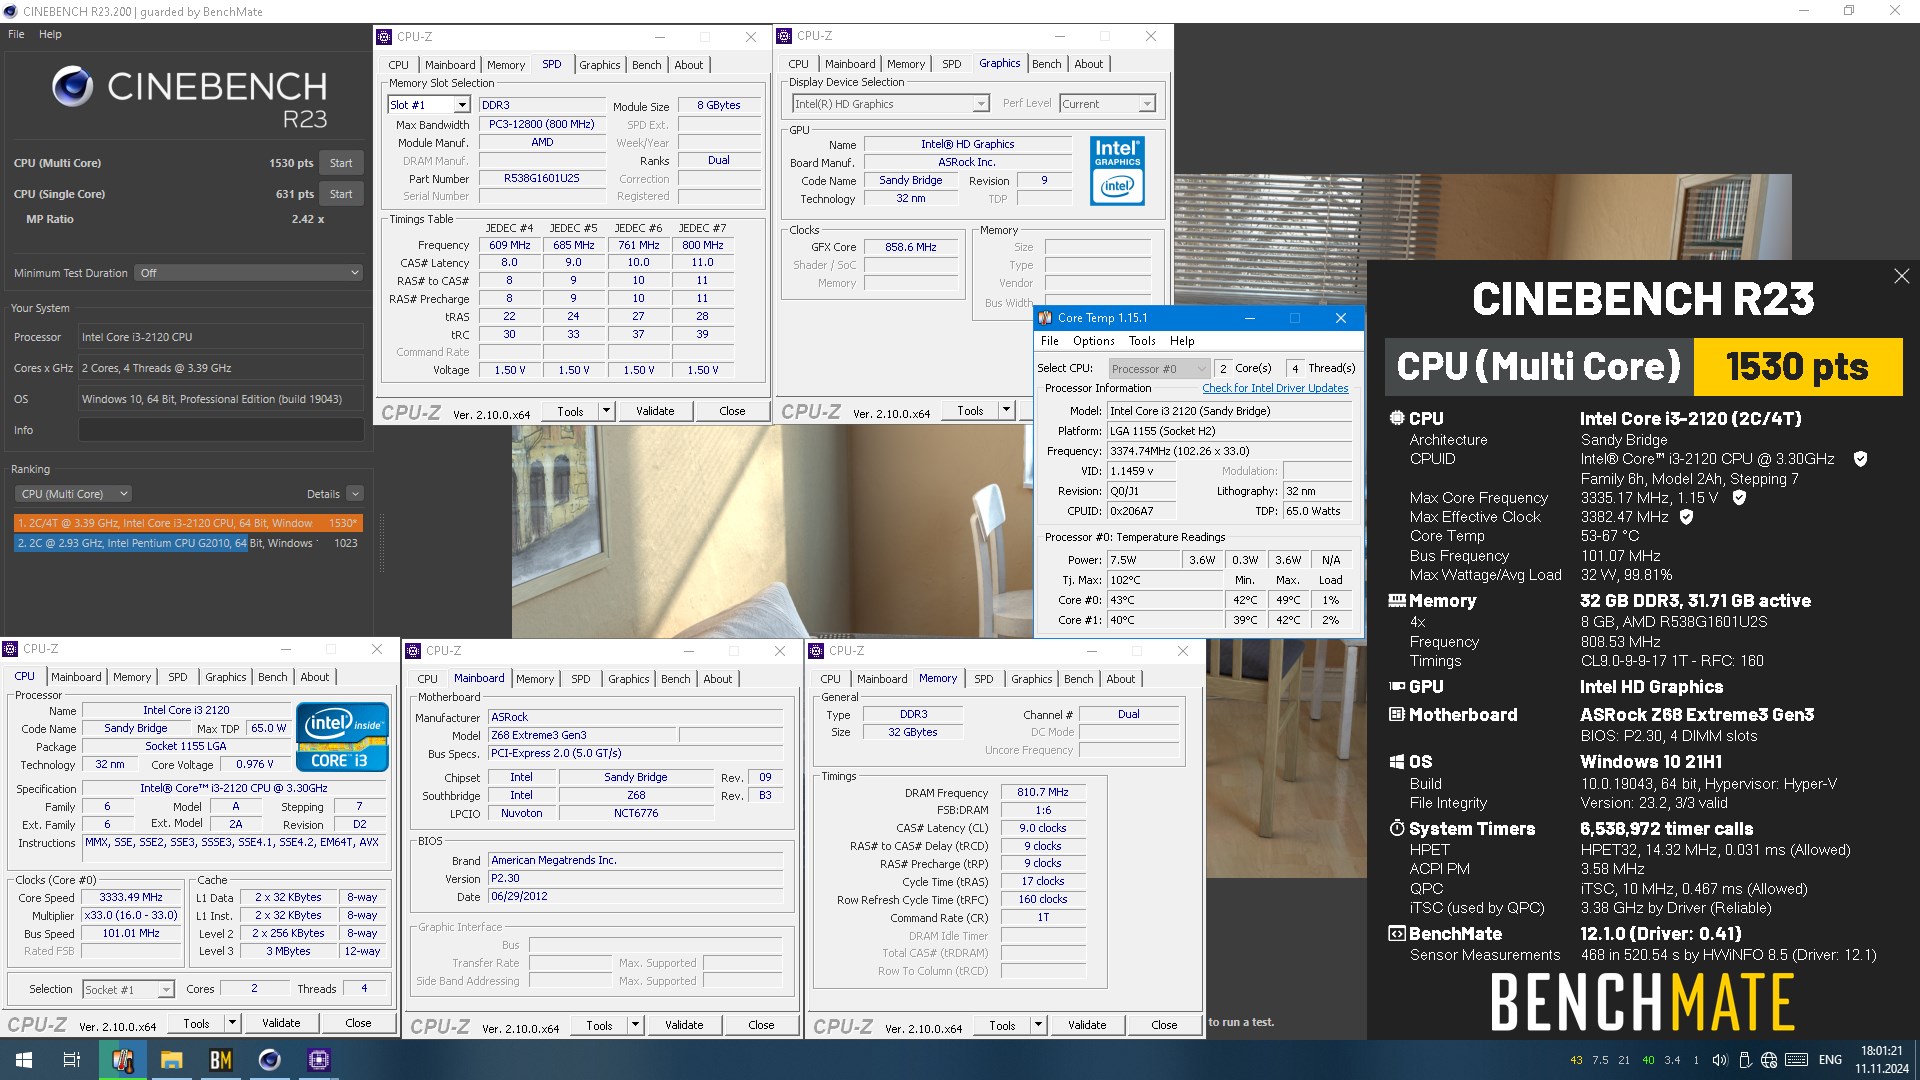
Task: Switch to Bench tab in CPU-Z SPD window
Action: point(647,65)
